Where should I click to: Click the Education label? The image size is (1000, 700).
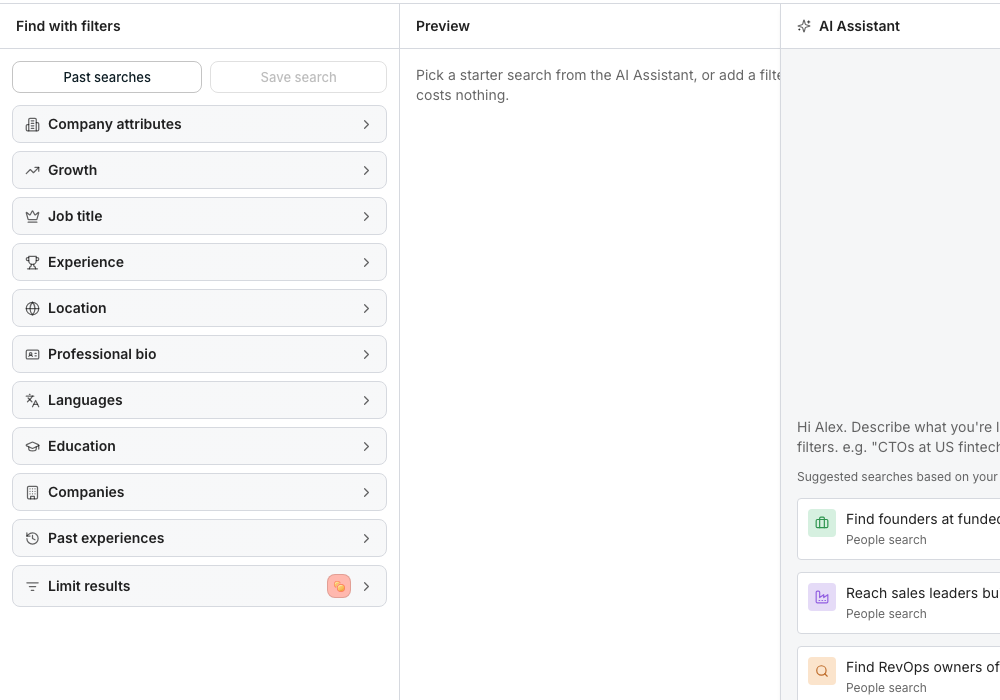[82, 446]
